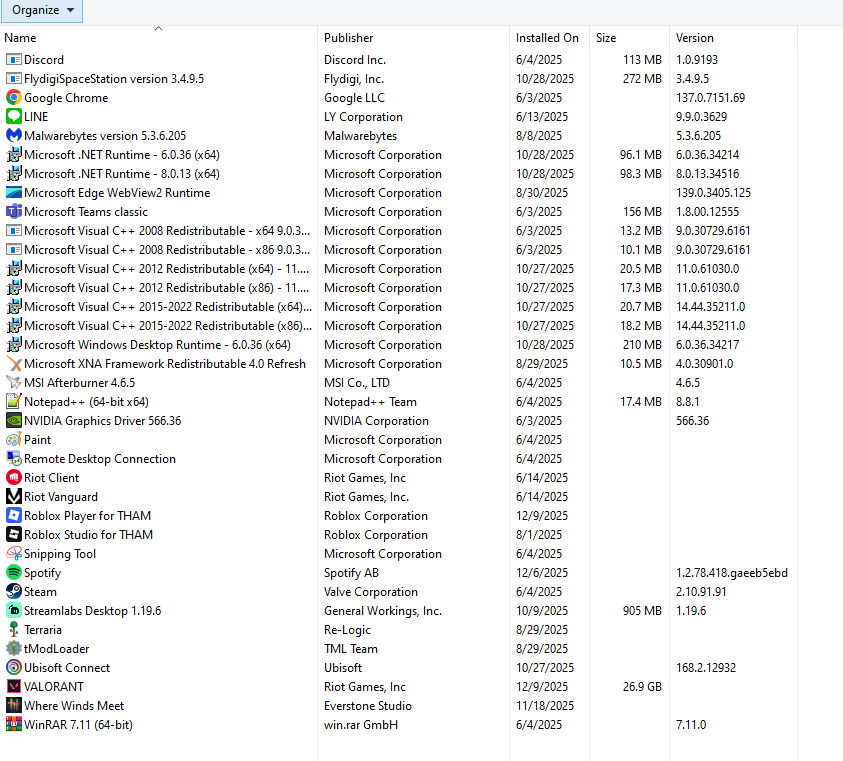Click the 26.9 GB size value

click(x=642, y=687)
